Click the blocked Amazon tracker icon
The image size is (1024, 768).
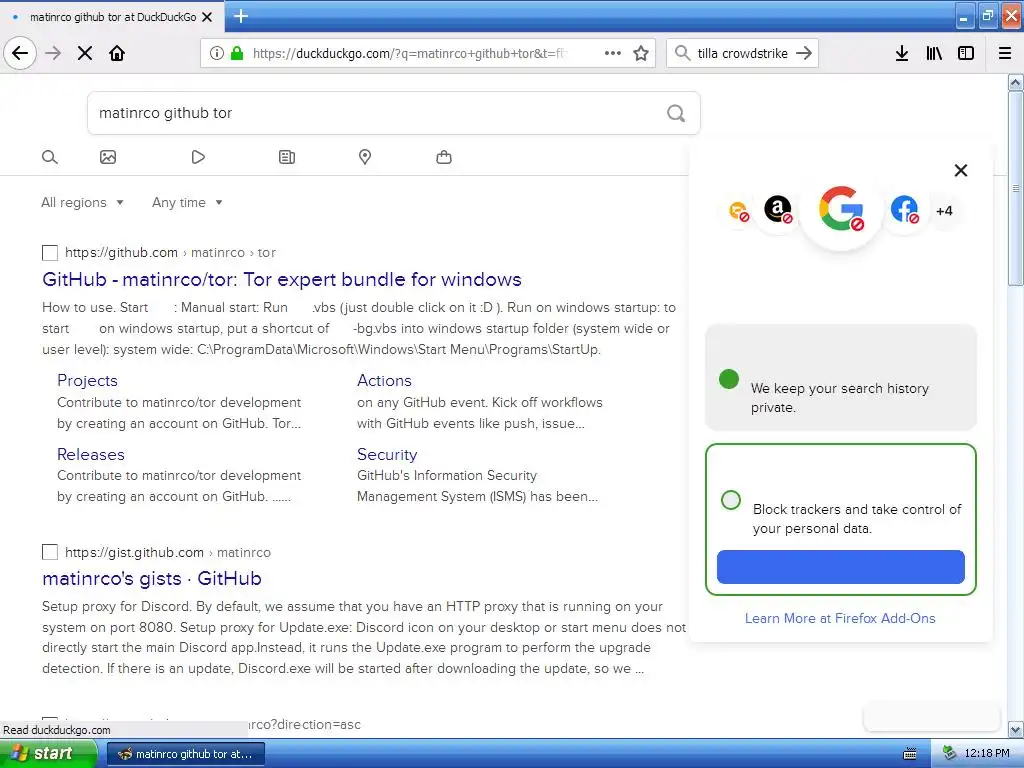coord(778,210)
